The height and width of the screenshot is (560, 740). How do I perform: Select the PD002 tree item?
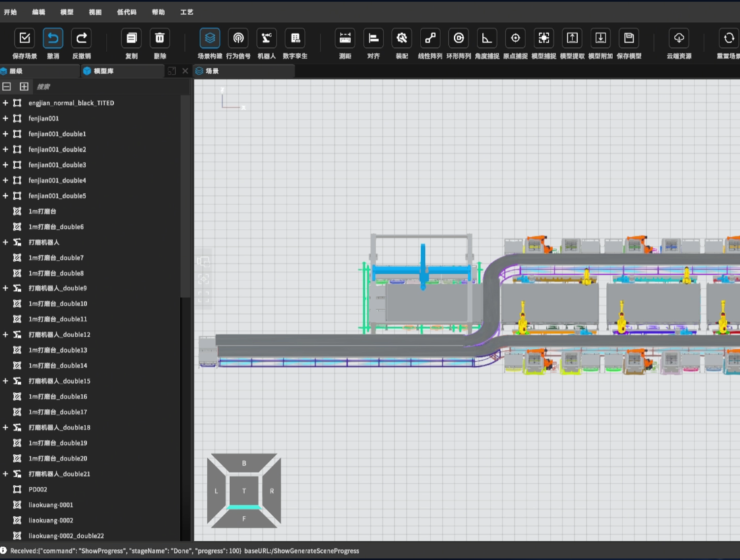(x=90, y=489)
